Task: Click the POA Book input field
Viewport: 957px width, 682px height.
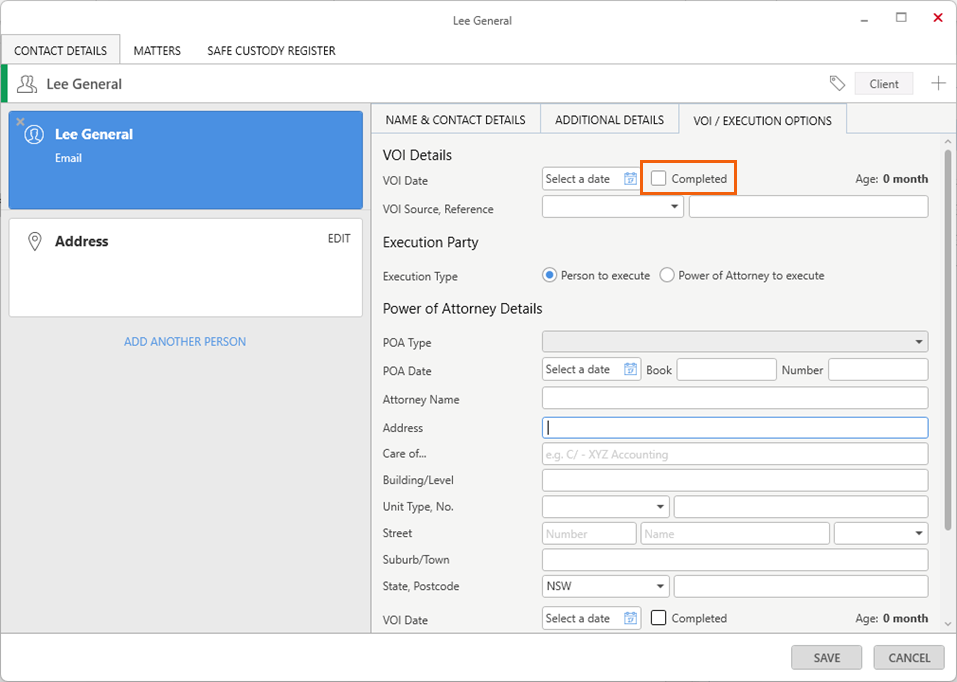Action: click(x=726, y=369)
